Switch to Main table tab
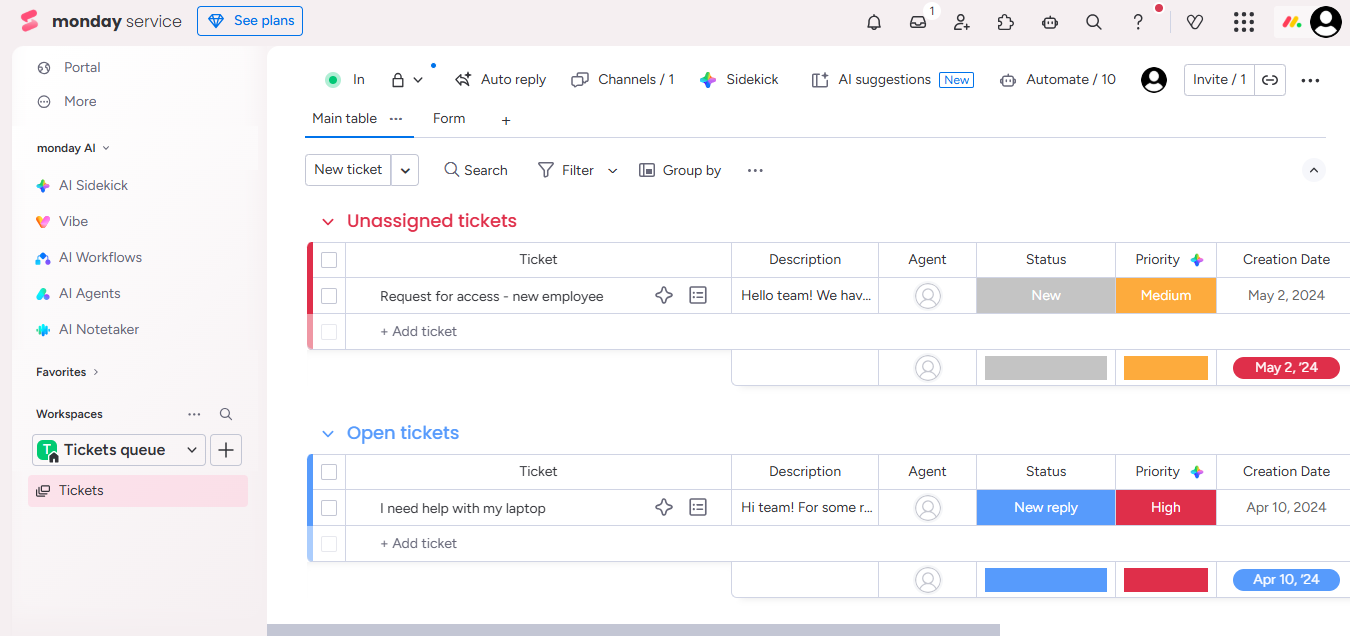 344,118
